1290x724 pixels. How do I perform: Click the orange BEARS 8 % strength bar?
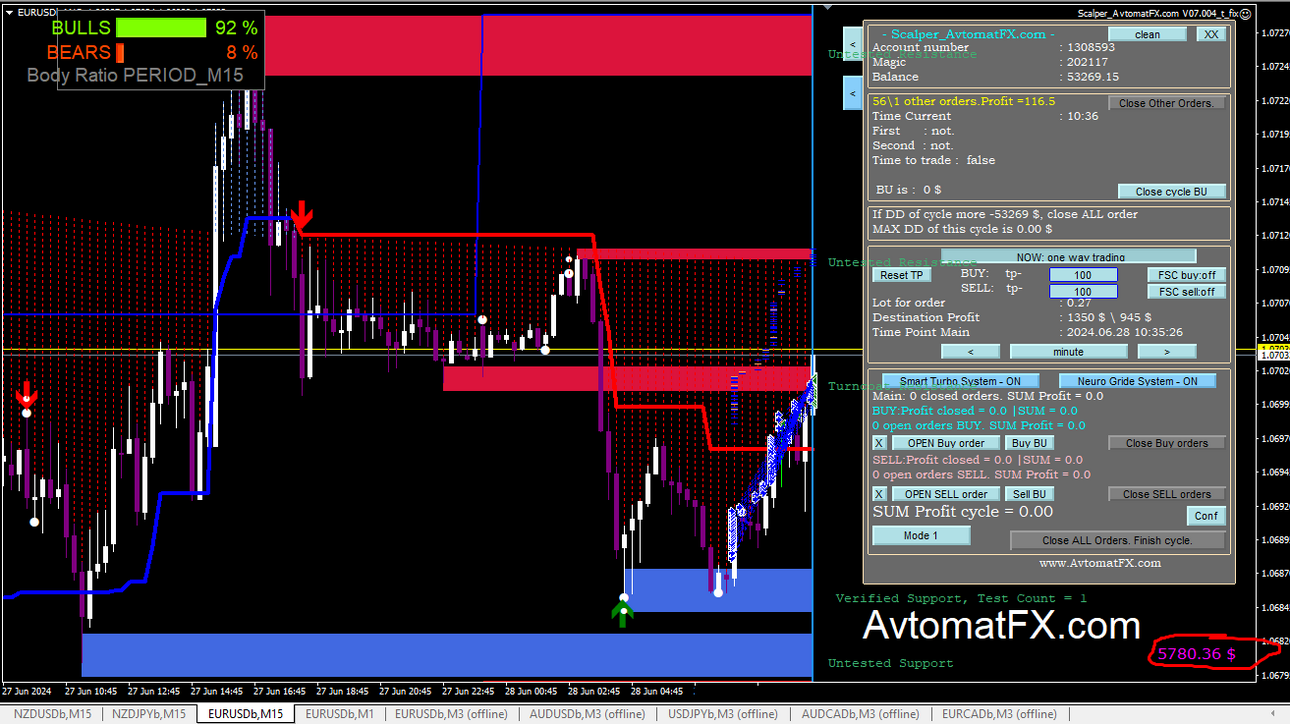coord(120,52)
